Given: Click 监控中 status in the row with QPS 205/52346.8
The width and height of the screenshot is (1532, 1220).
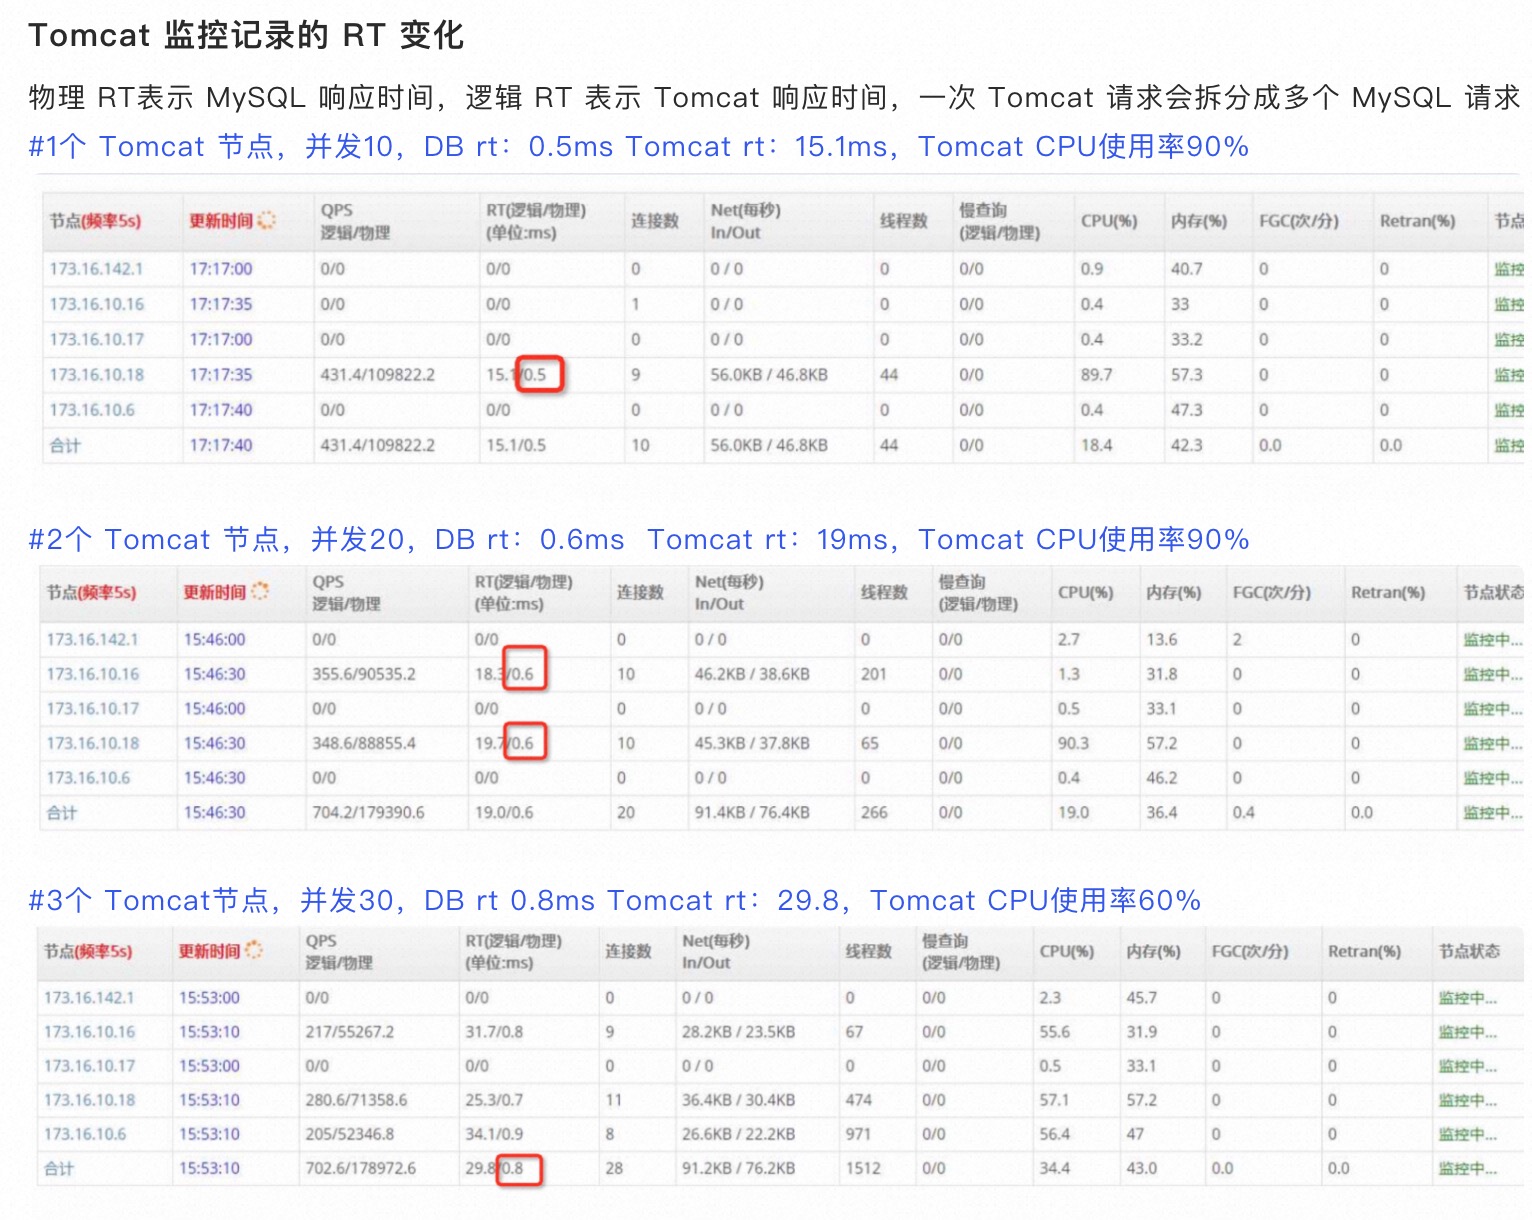Looking at the screenshot, I should pos(1467,1133).
